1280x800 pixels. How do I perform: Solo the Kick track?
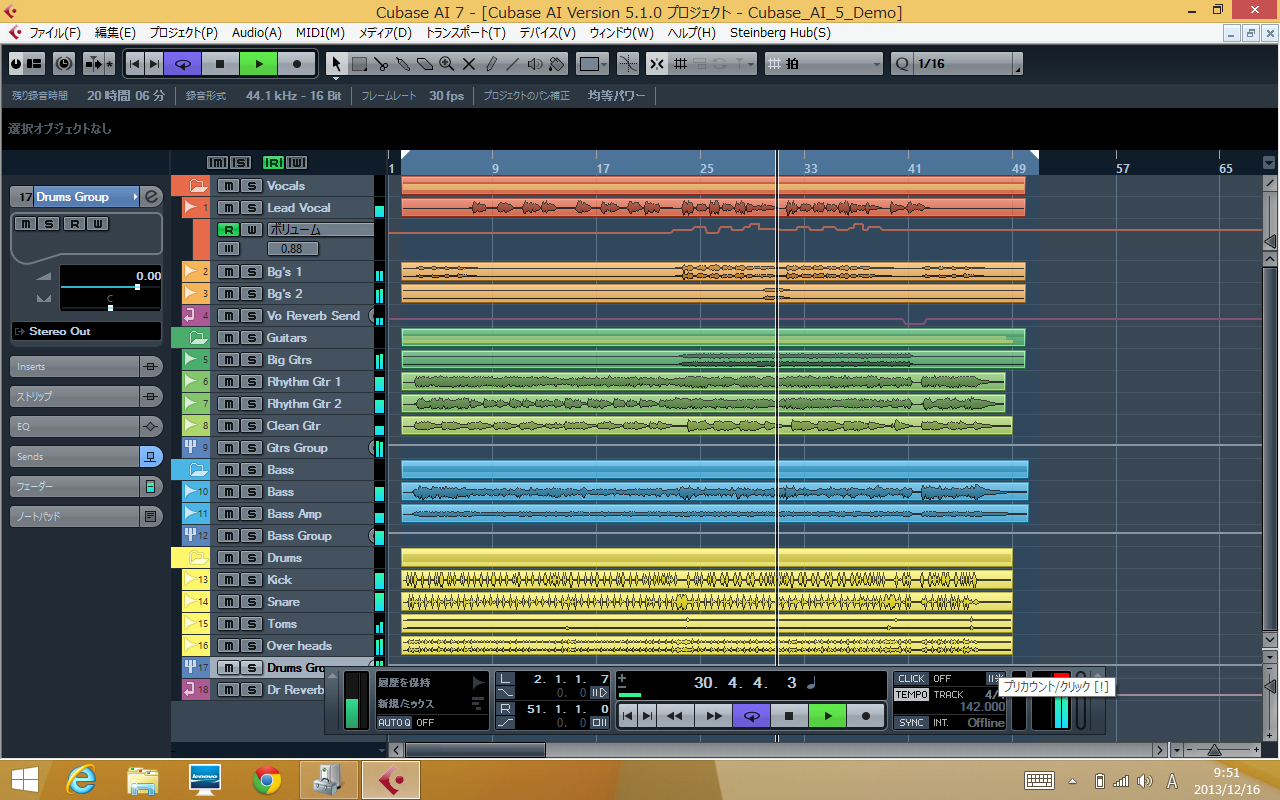pos(251,580)
